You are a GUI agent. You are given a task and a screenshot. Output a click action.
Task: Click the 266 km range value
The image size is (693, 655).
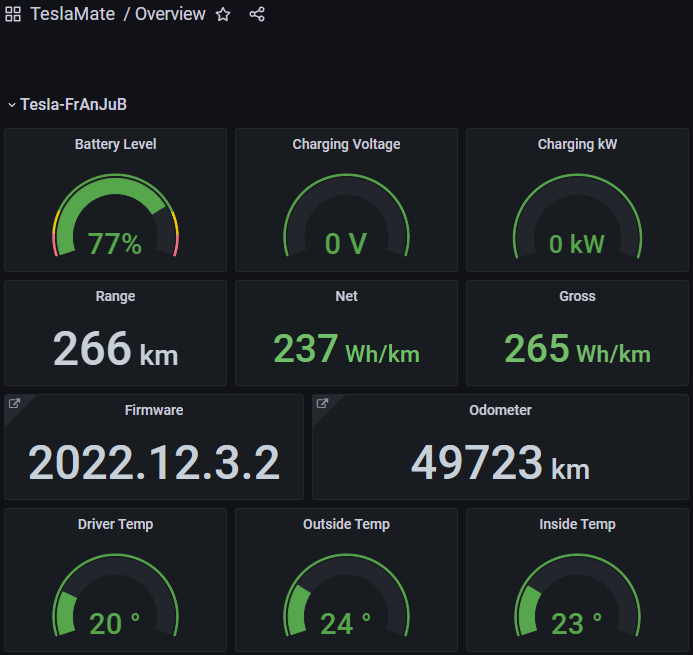[x=115, y=349]
